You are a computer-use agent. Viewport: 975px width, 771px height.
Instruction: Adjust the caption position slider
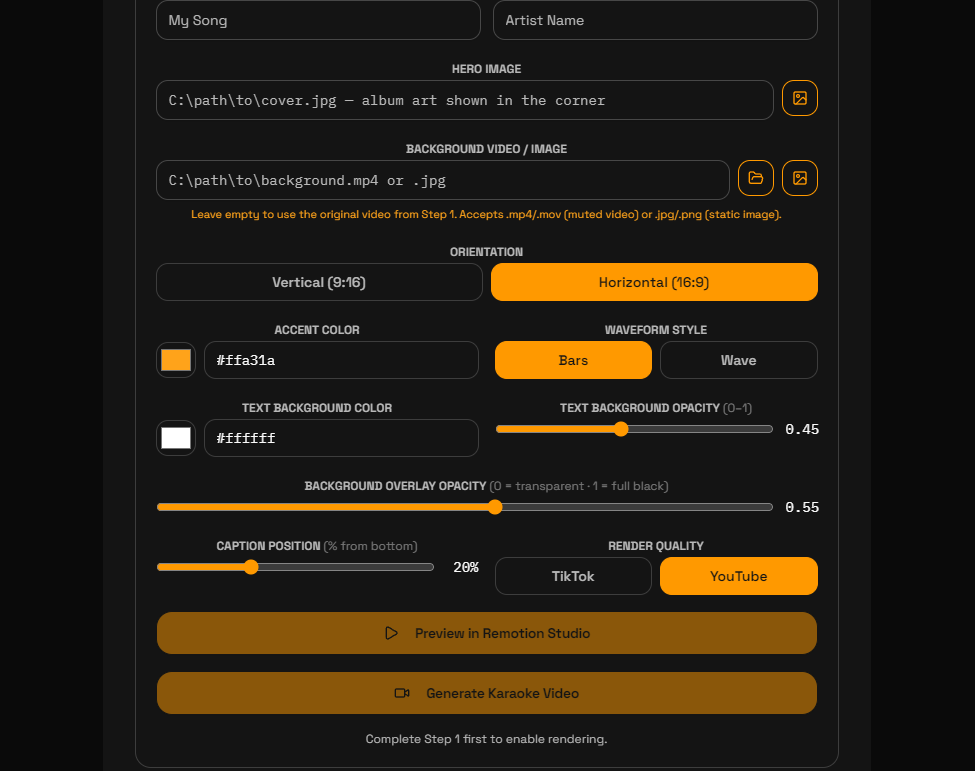(295, 567)
